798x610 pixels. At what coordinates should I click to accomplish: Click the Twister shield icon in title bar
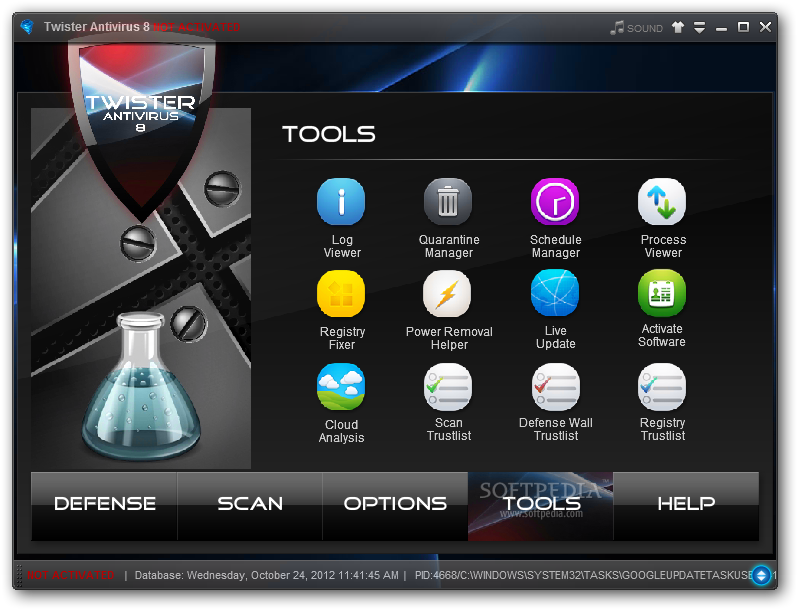click(x=27, y=26)
